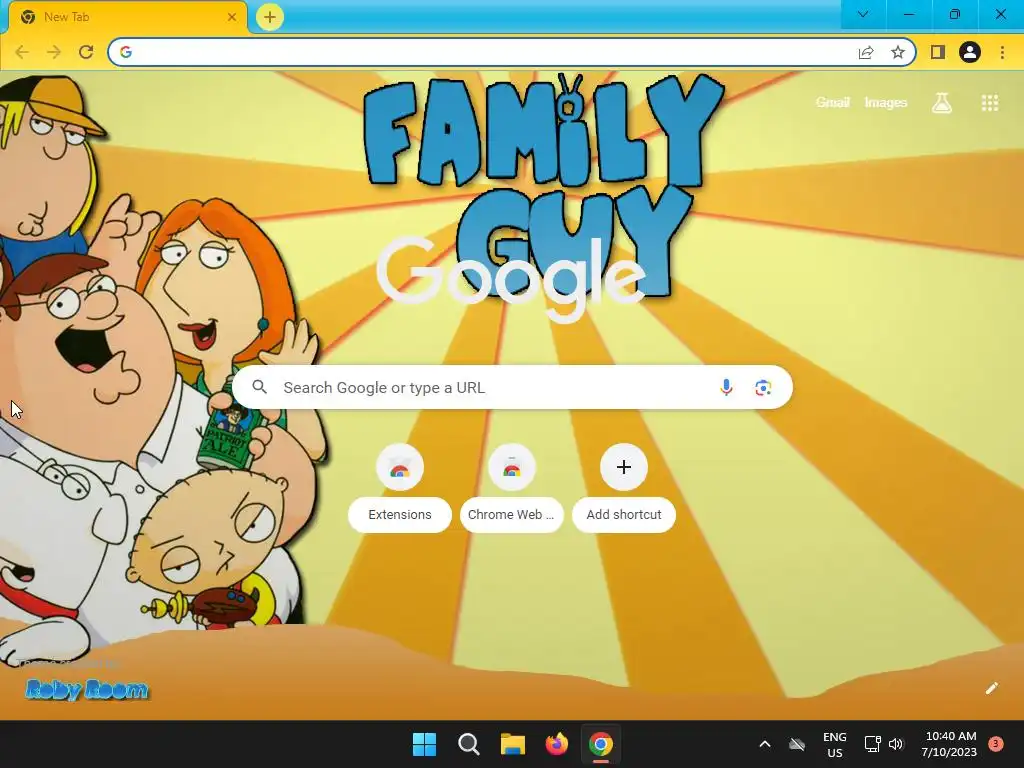Click the Extensions shortcut label
Viewport: 1024px width, 768px height.
point(400,515)
